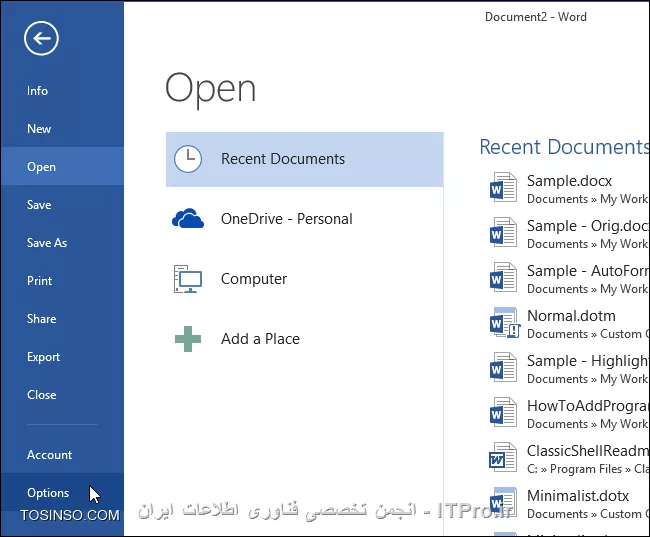This screenshot has width=650, height=537.
Task: Select the Computer location
Action: coord(305,279)
